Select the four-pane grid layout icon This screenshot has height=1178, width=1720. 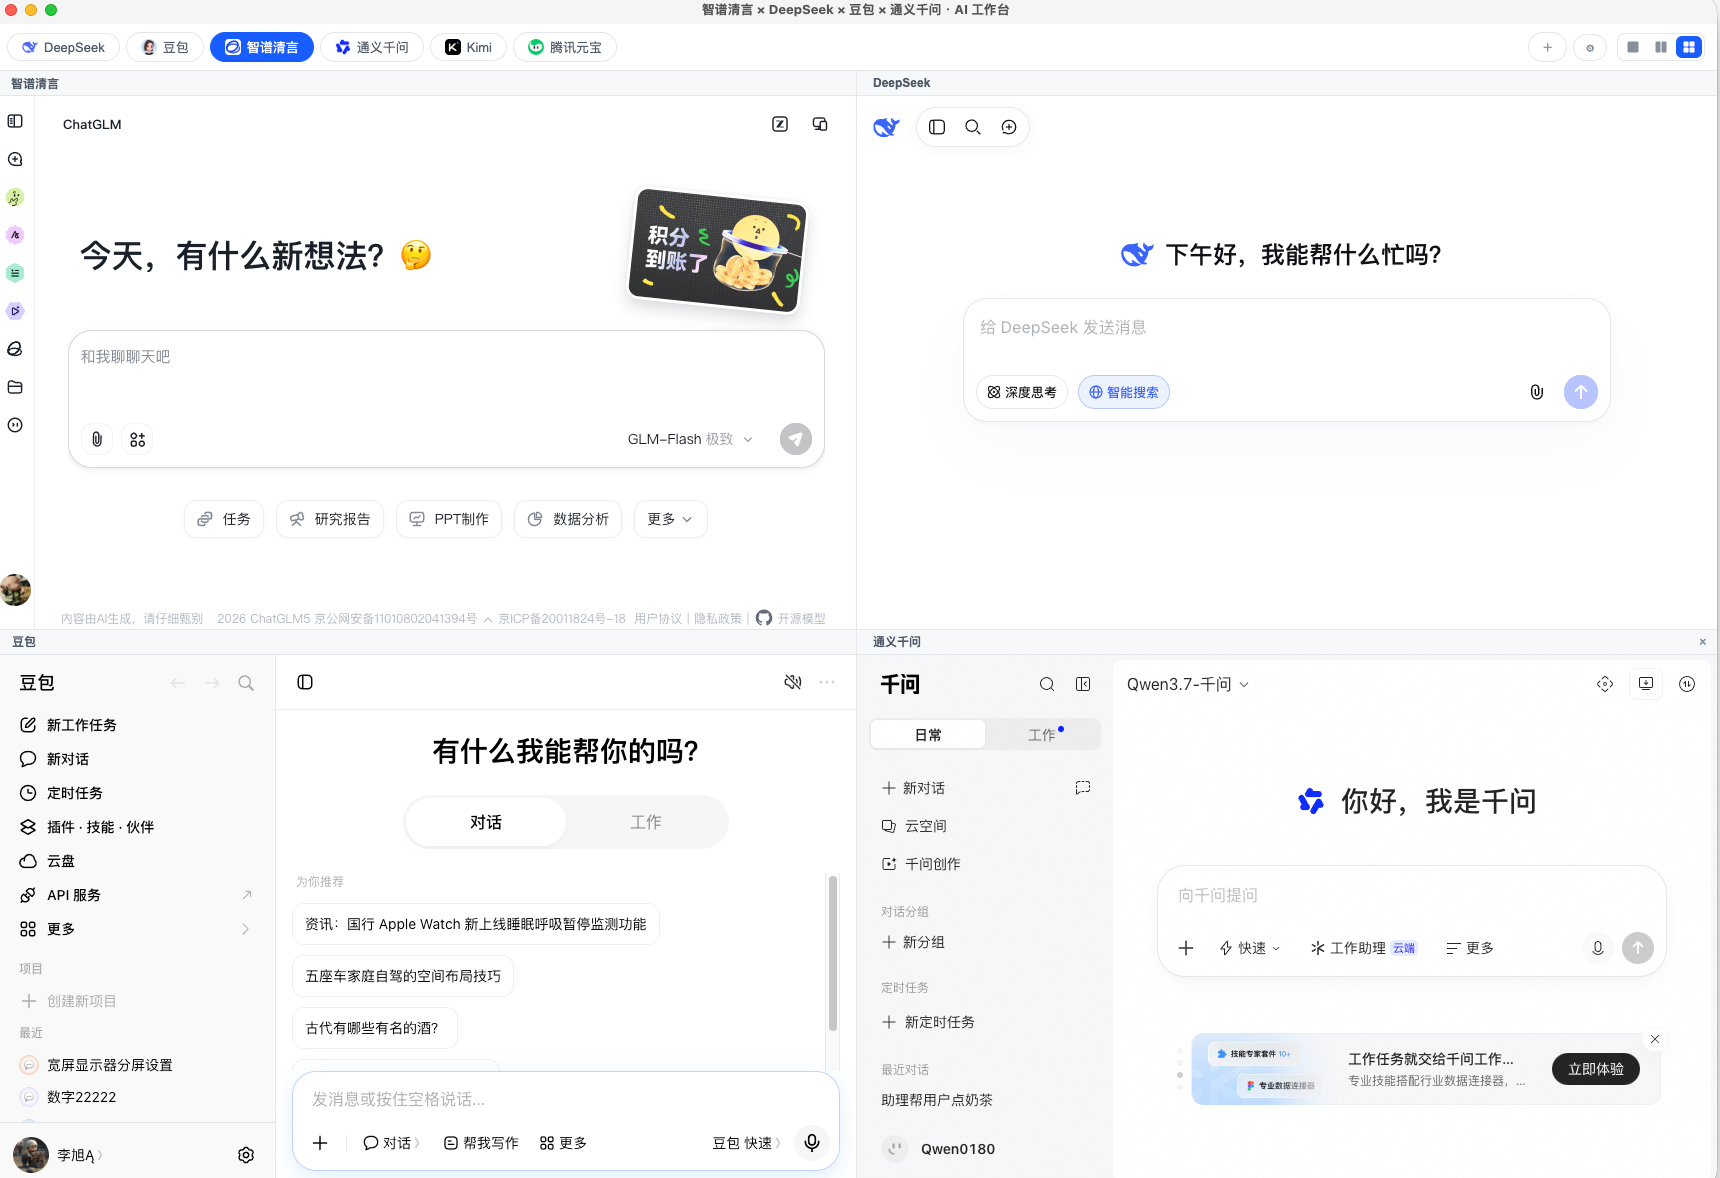(x=1689, y=47)
